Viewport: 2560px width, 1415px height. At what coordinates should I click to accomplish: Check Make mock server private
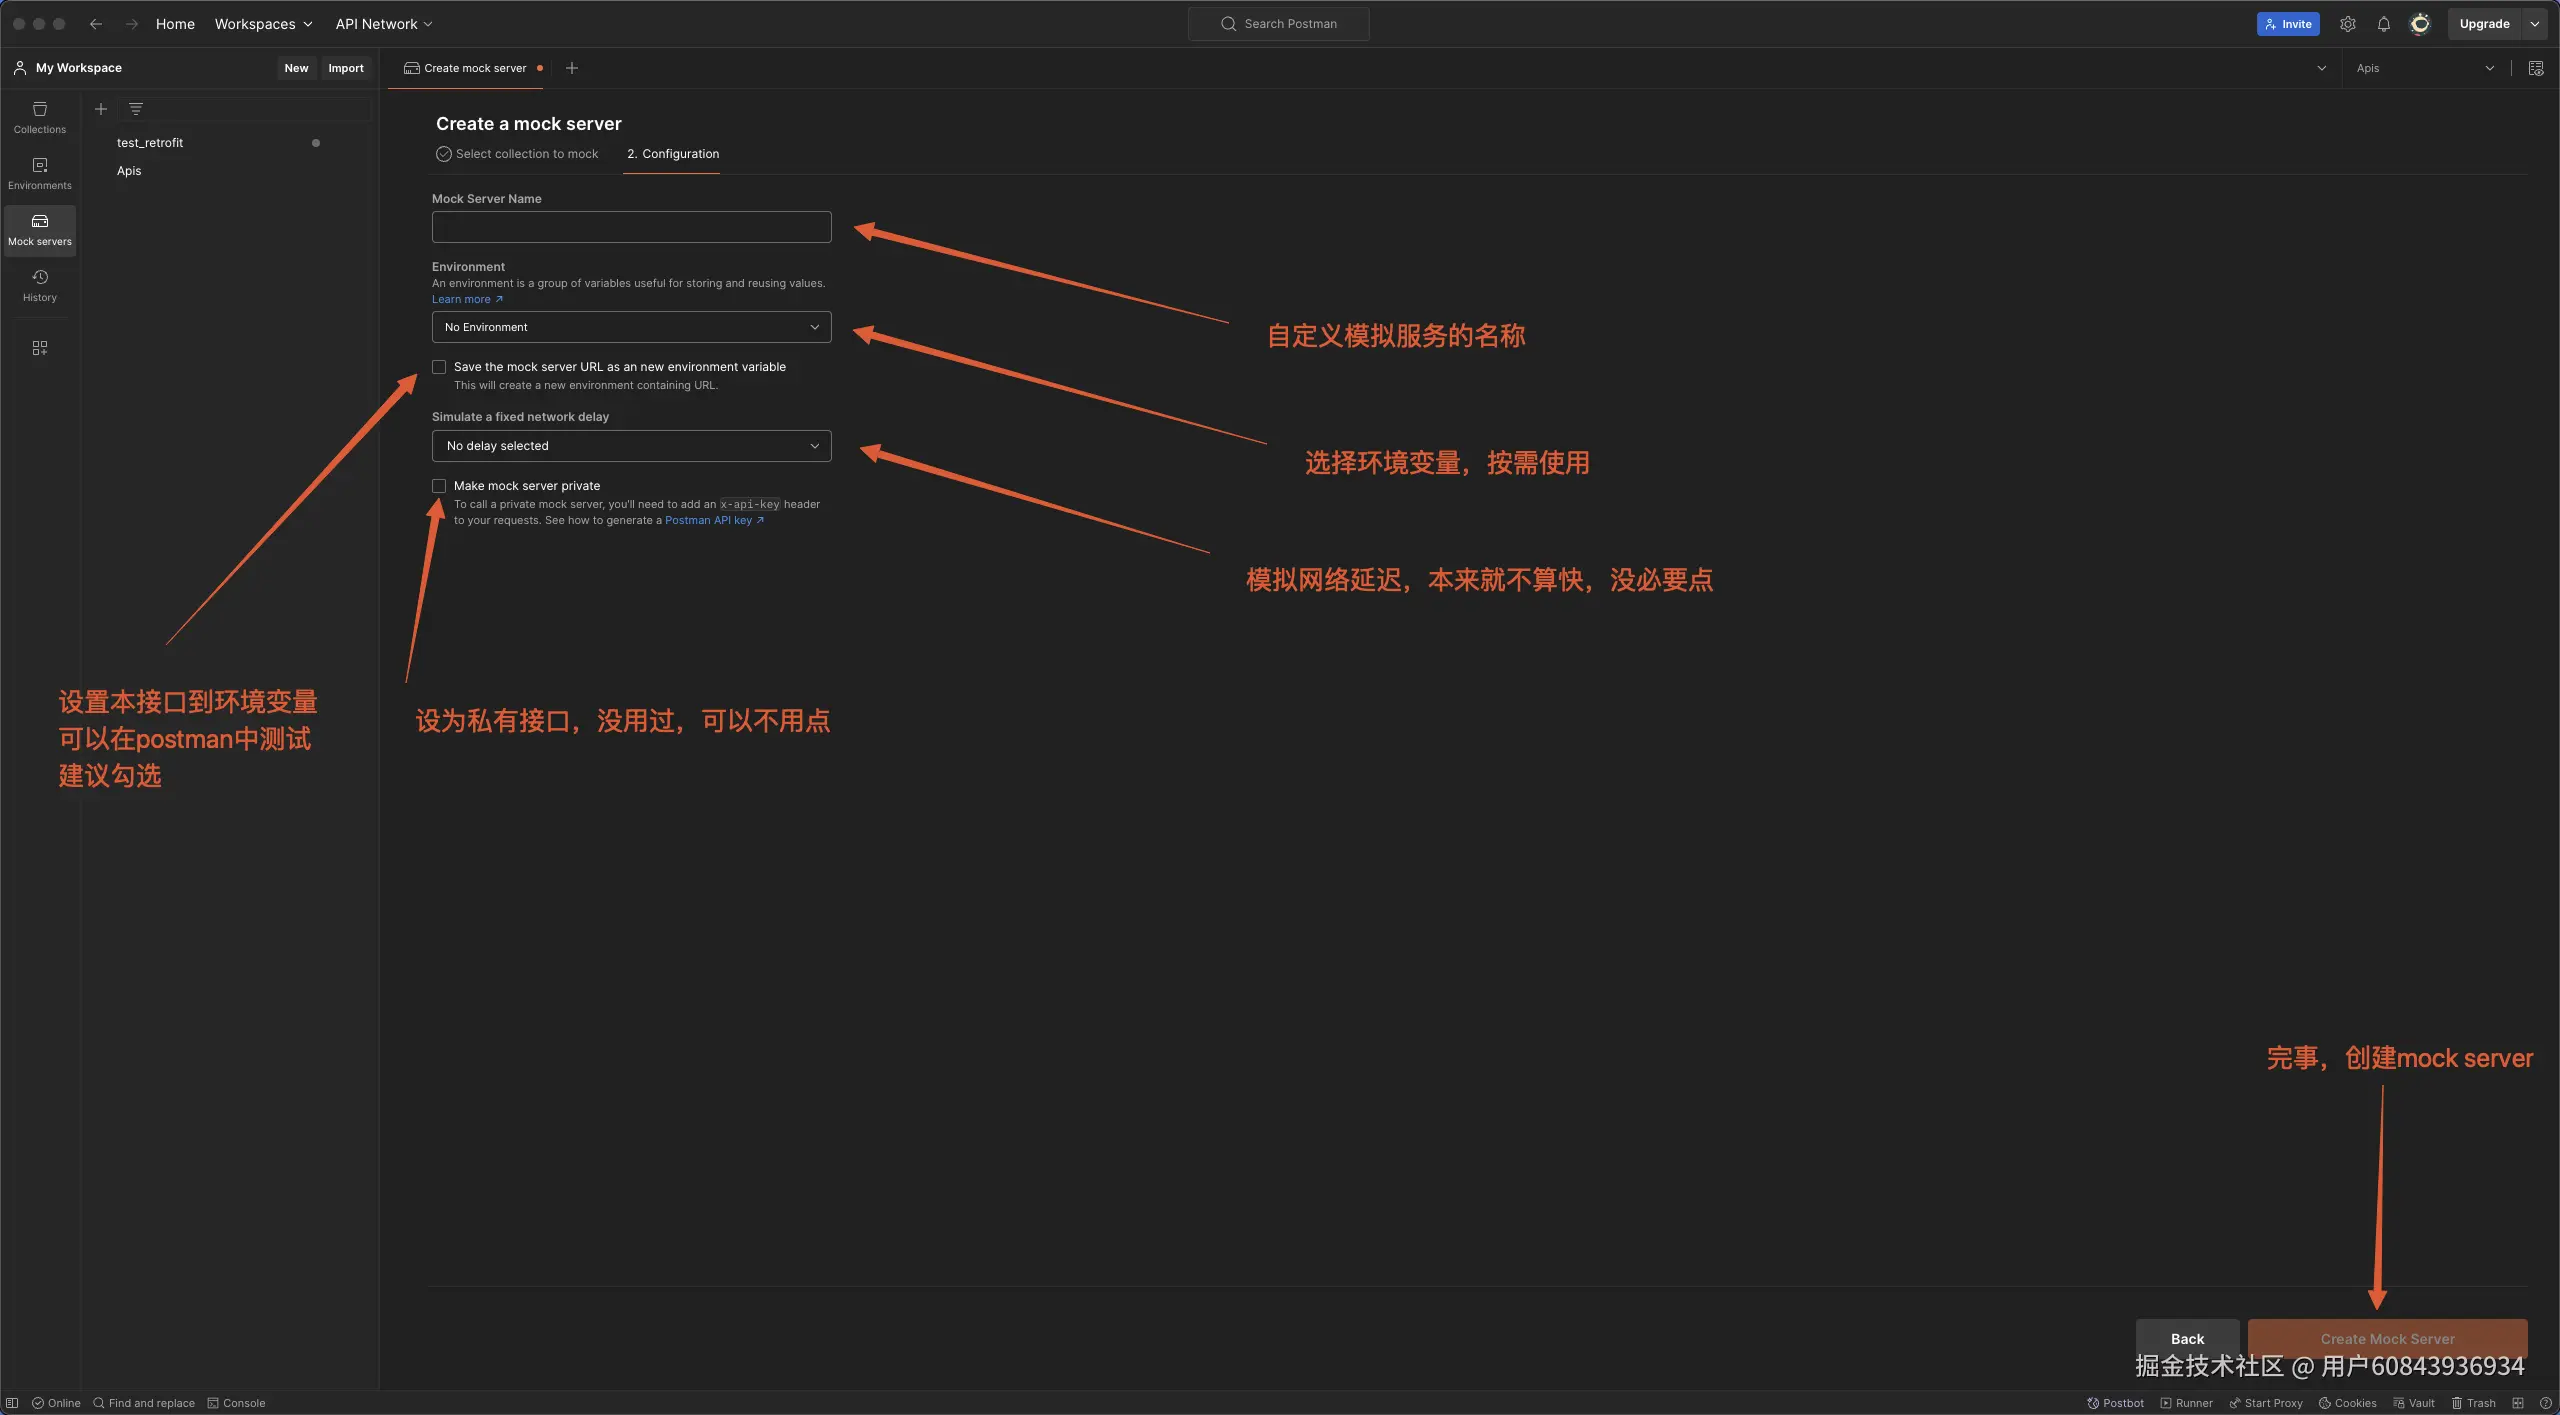[439, 486]
